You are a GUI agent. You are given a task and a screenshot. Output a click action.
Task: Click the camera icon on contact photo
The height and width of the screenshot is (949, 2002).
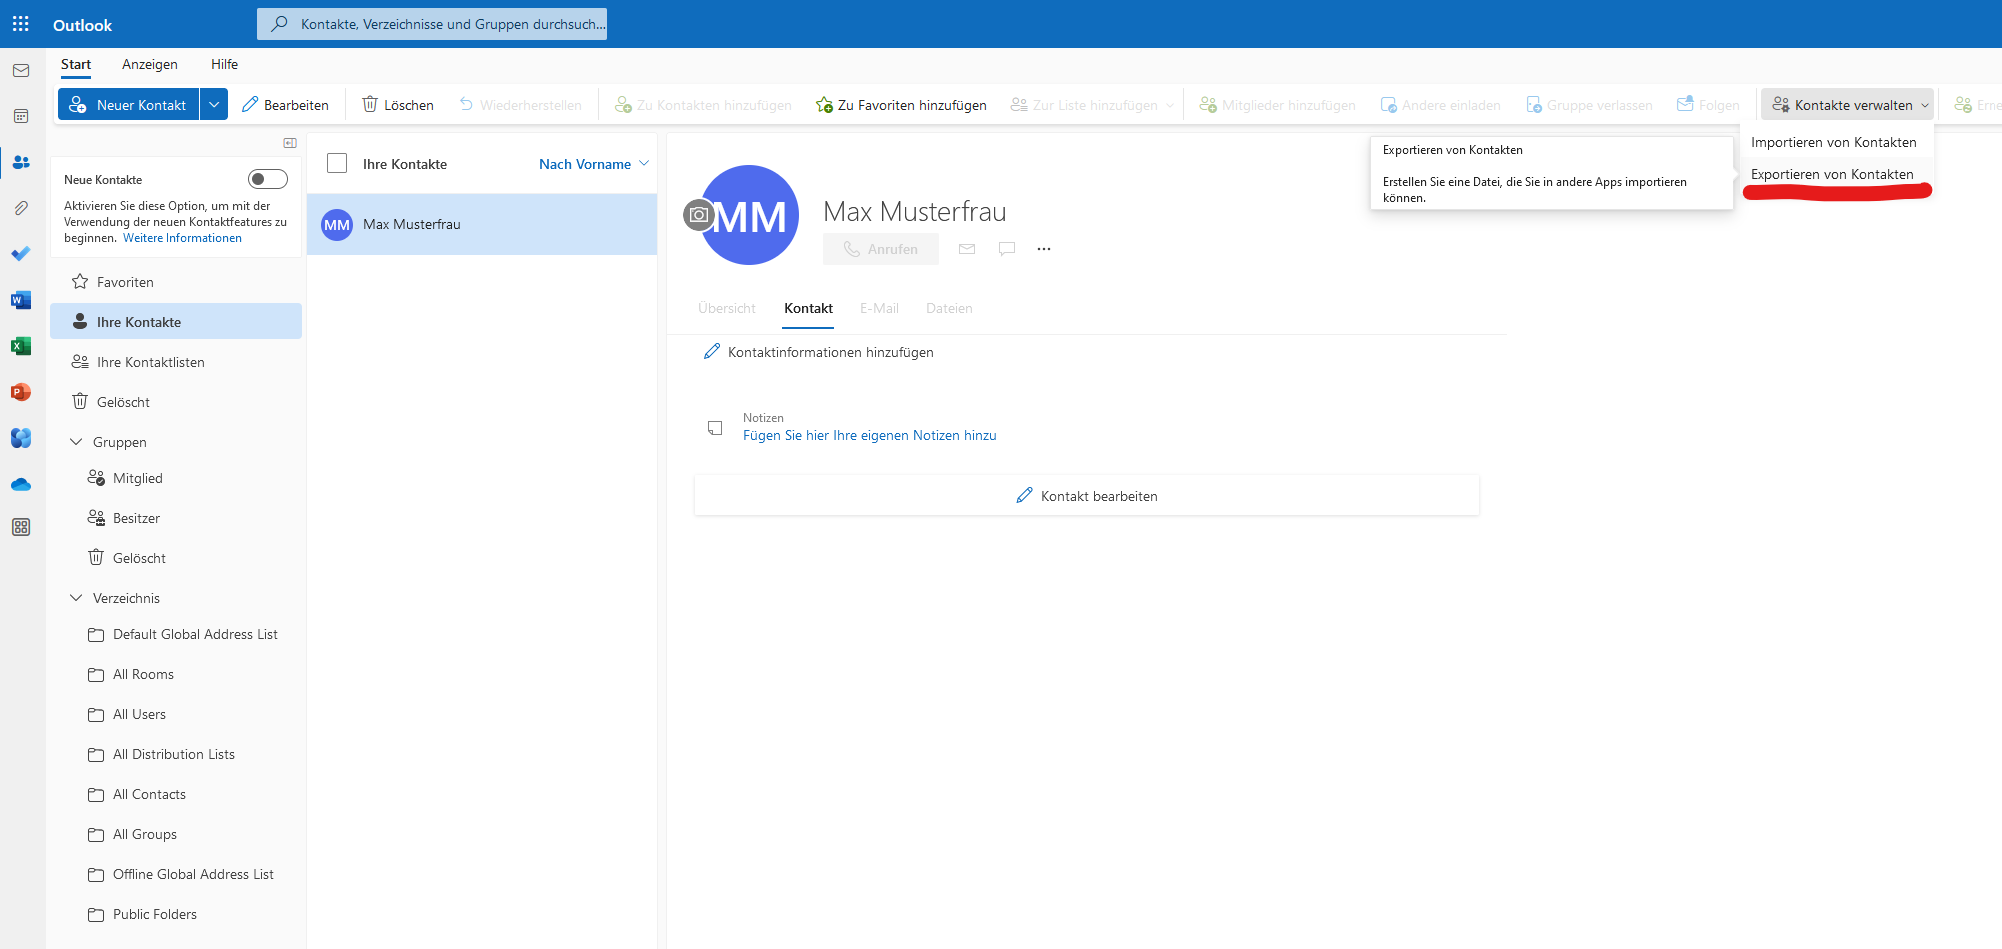coord(699,215)
